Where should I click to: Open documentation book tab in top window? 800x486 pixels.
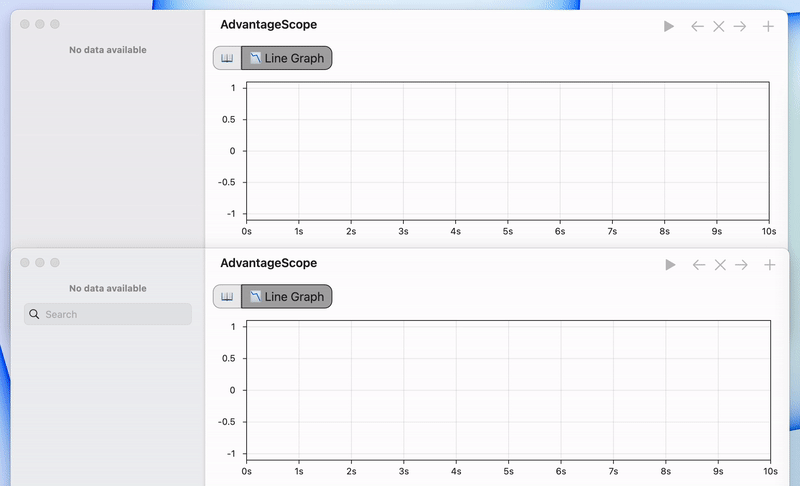227,58
